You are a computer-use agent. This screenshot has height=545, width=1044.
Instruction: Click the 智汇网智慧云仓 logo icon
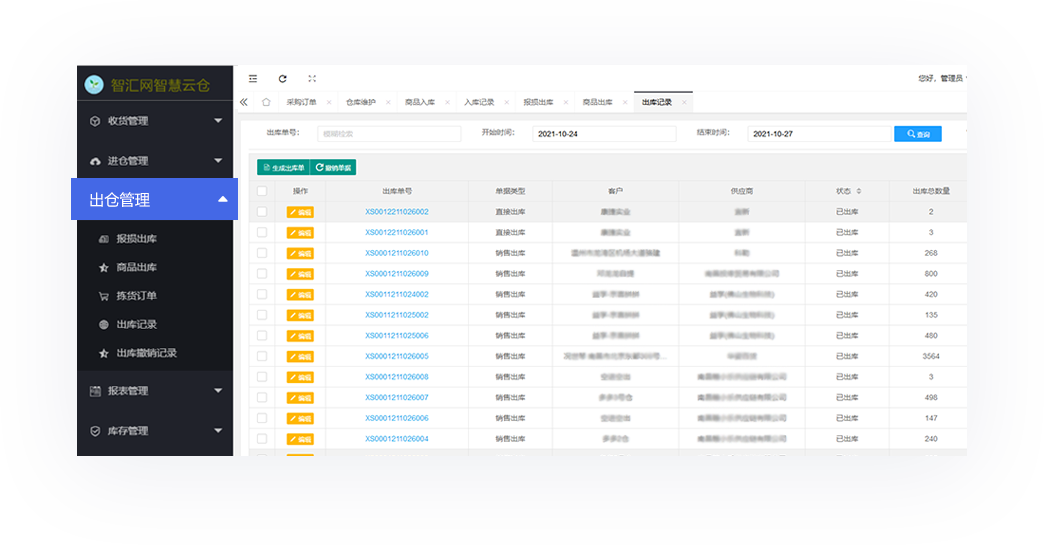click(x=94, y=84)
